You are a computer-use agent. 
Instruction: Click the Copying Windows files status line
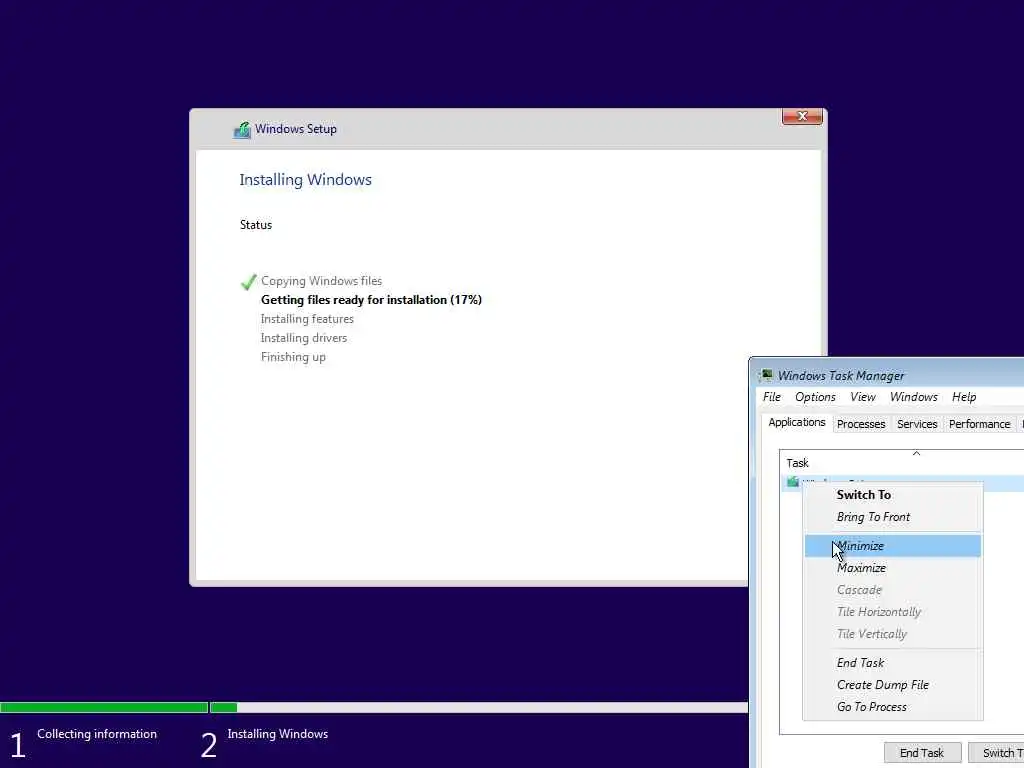pyautogui.click(x=321, y=281)
